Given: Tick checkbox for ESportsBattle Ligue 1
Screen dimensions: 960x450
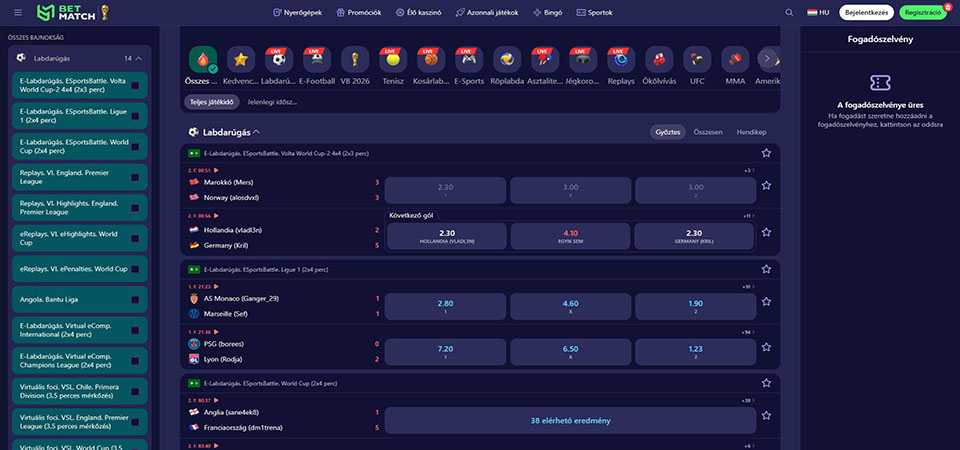Looking at the screenshot, I should (135, 116).
